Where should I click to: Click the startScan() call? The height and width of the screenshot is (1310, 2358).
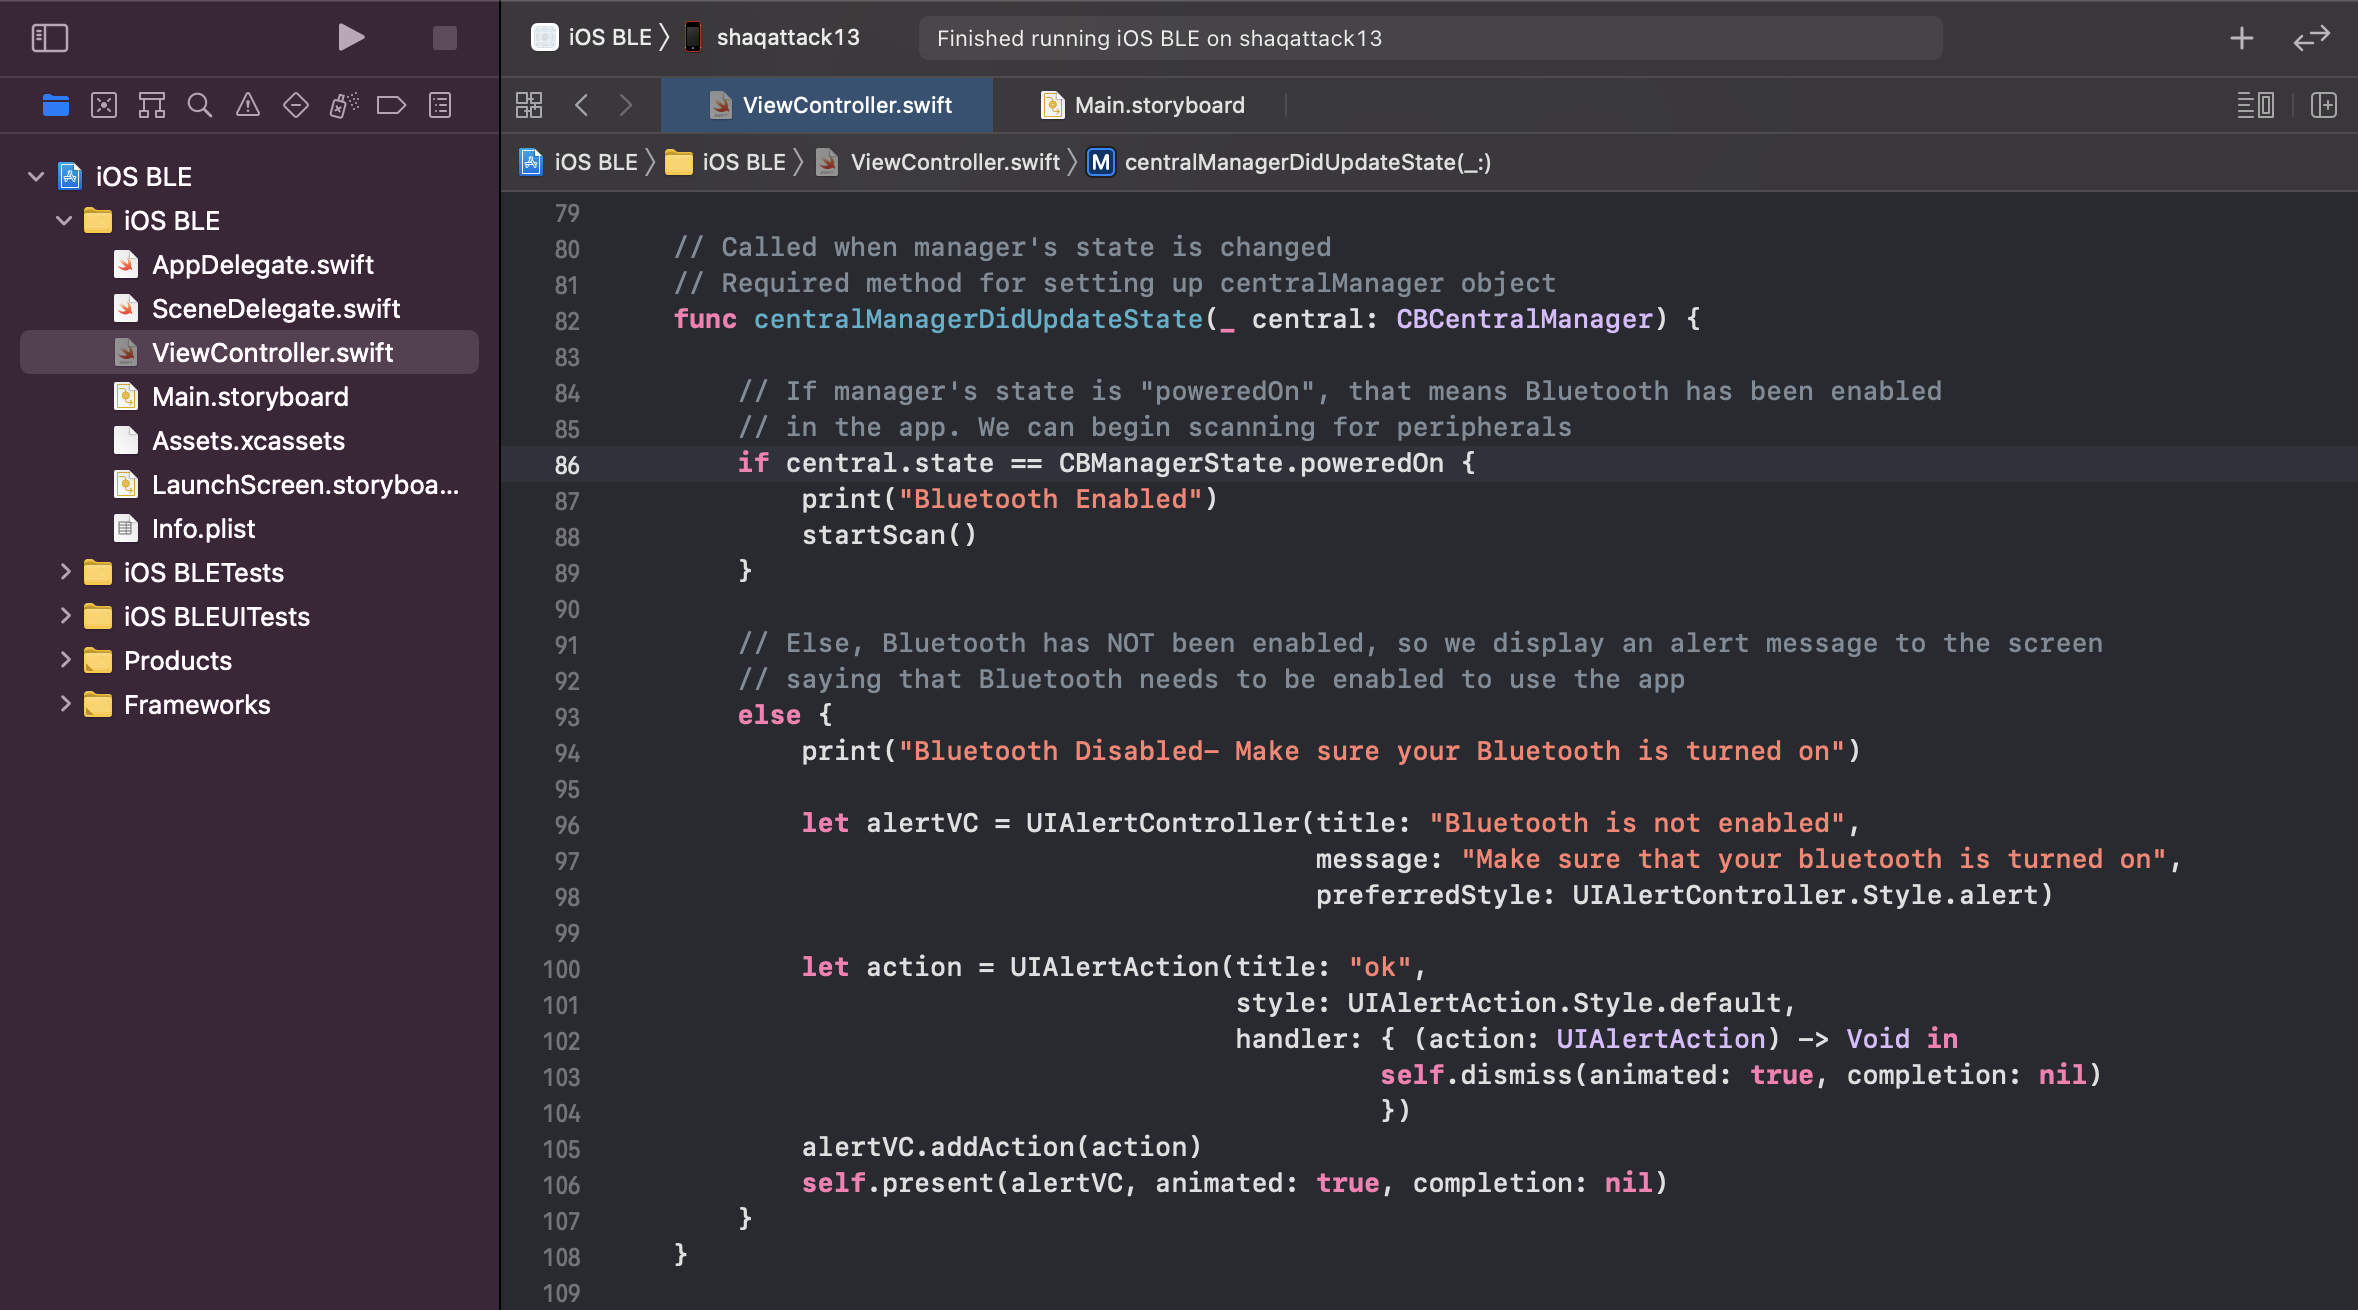point(889,535)
